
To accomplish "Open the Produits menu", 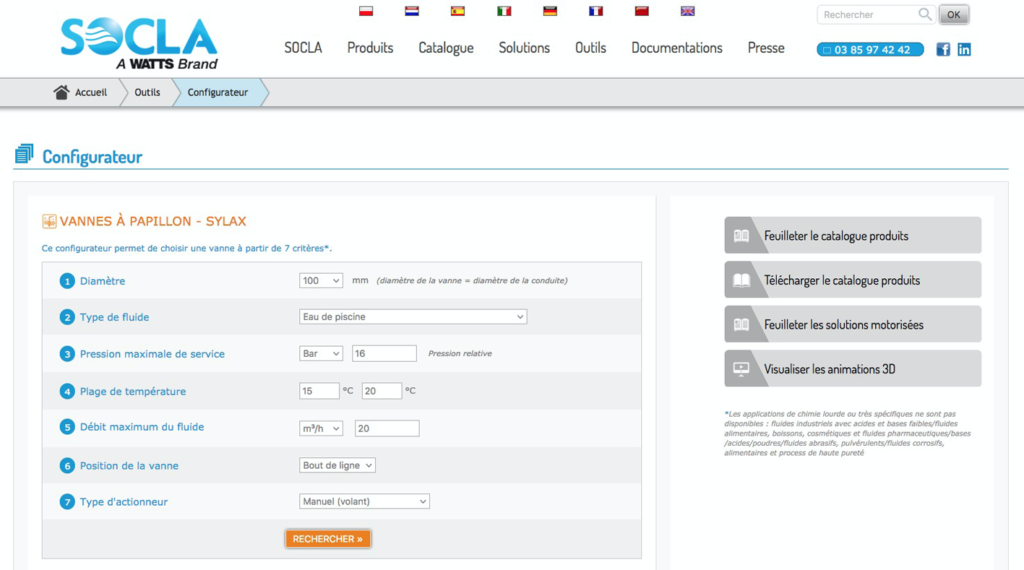I will point(370,48).
